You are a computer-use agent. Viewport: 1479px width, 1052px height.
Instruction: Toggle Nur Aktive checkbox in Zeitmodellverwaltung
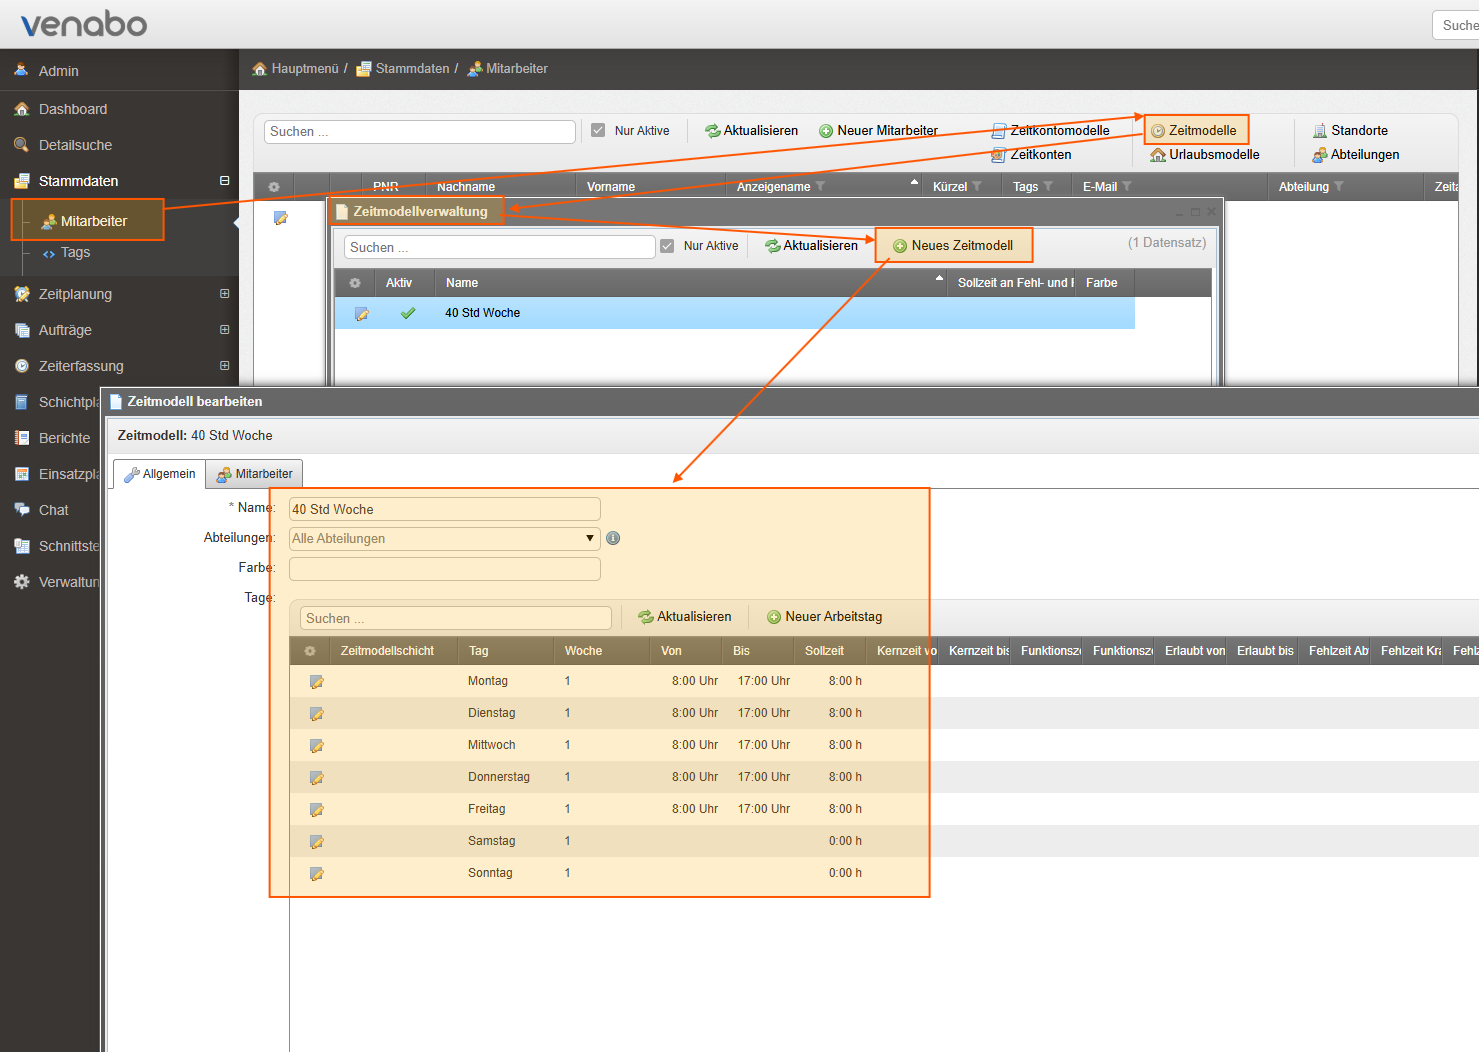click(x=667, y=246)
